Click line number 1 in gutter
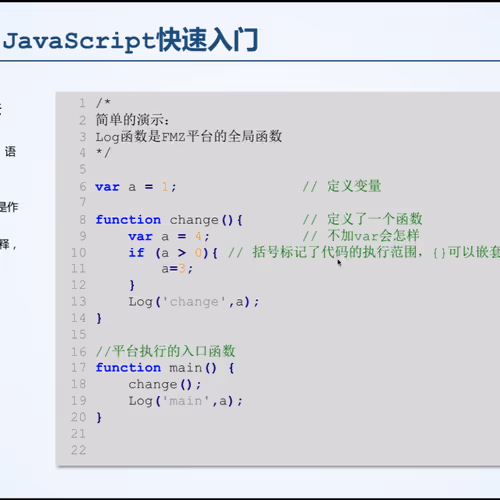Screen dimensions: 500x500 [82, 103]
